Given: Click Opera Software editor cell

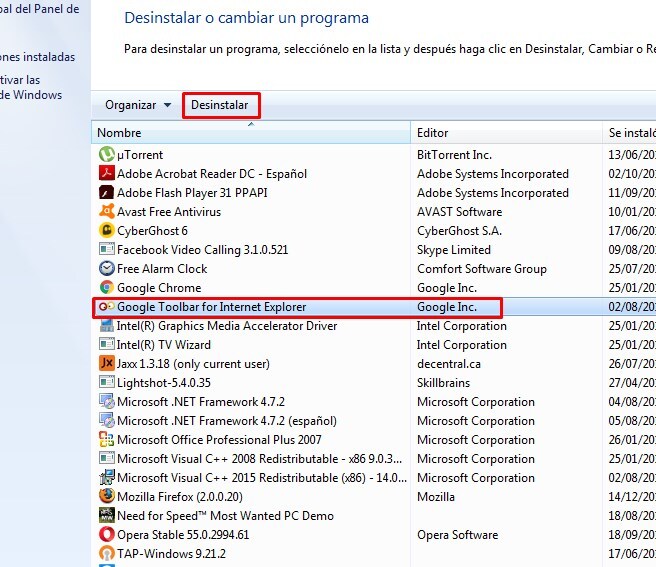Looking at the screenshot, I should (457, 535).
